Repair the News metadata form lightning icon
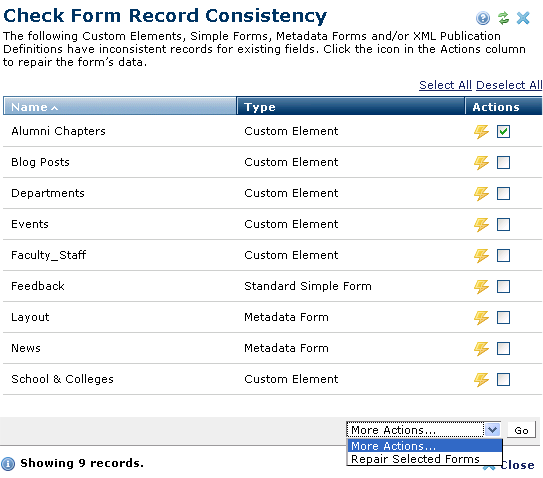Viewport: 543px width, 478px height. tap(481, 348)
